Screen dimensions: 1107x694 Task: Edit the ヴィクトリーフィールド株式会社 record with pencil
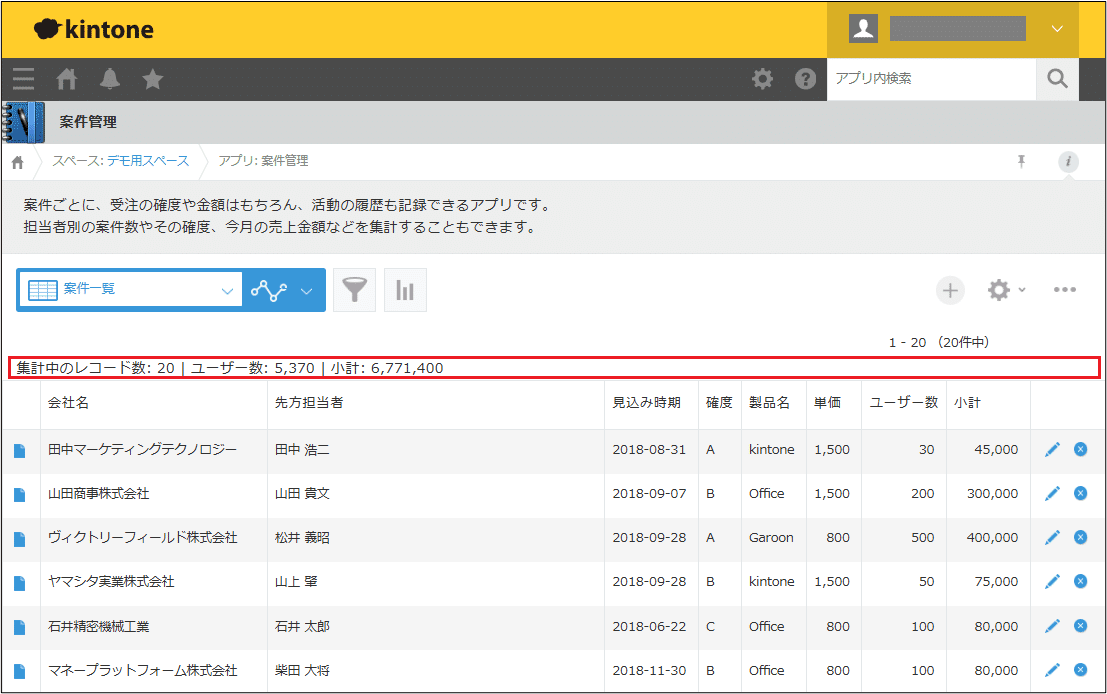(1052, 538)
